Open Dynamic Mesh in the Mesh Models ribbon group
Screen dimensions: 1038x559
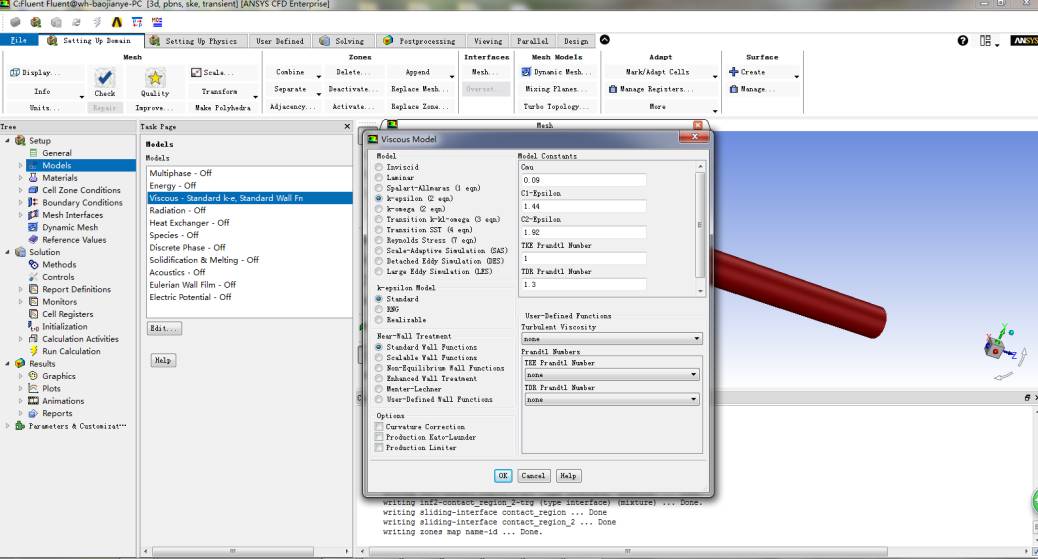click(557, 72)
